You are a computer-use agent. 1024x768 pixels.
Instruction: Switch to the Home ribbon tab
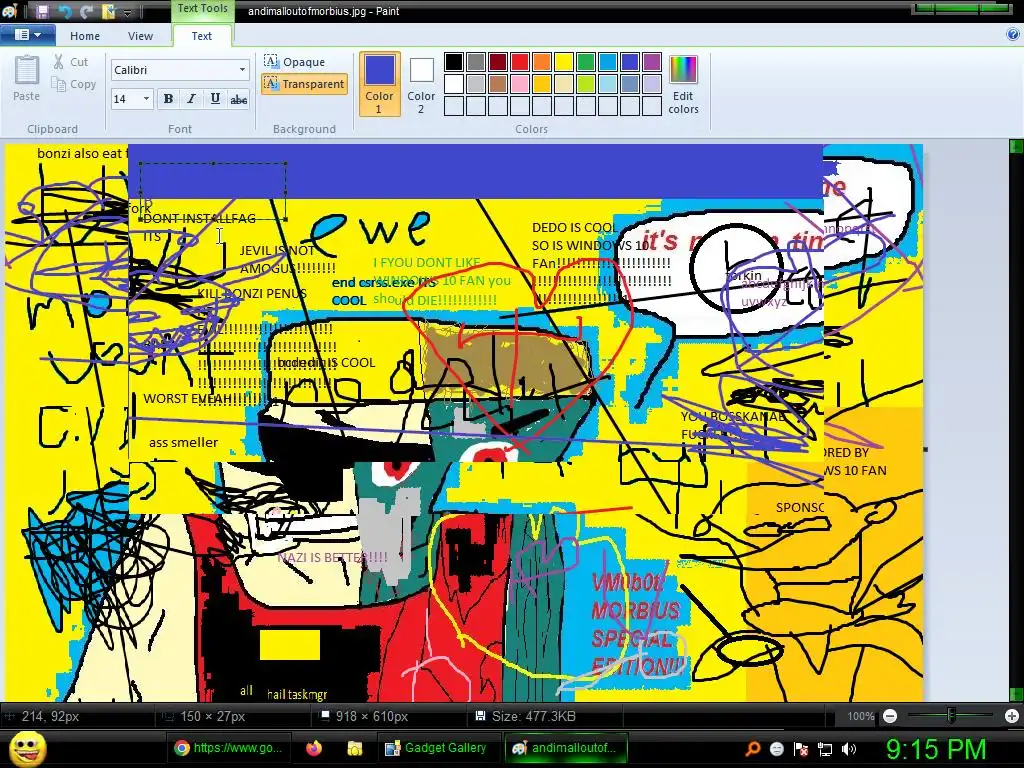point(85,36)
